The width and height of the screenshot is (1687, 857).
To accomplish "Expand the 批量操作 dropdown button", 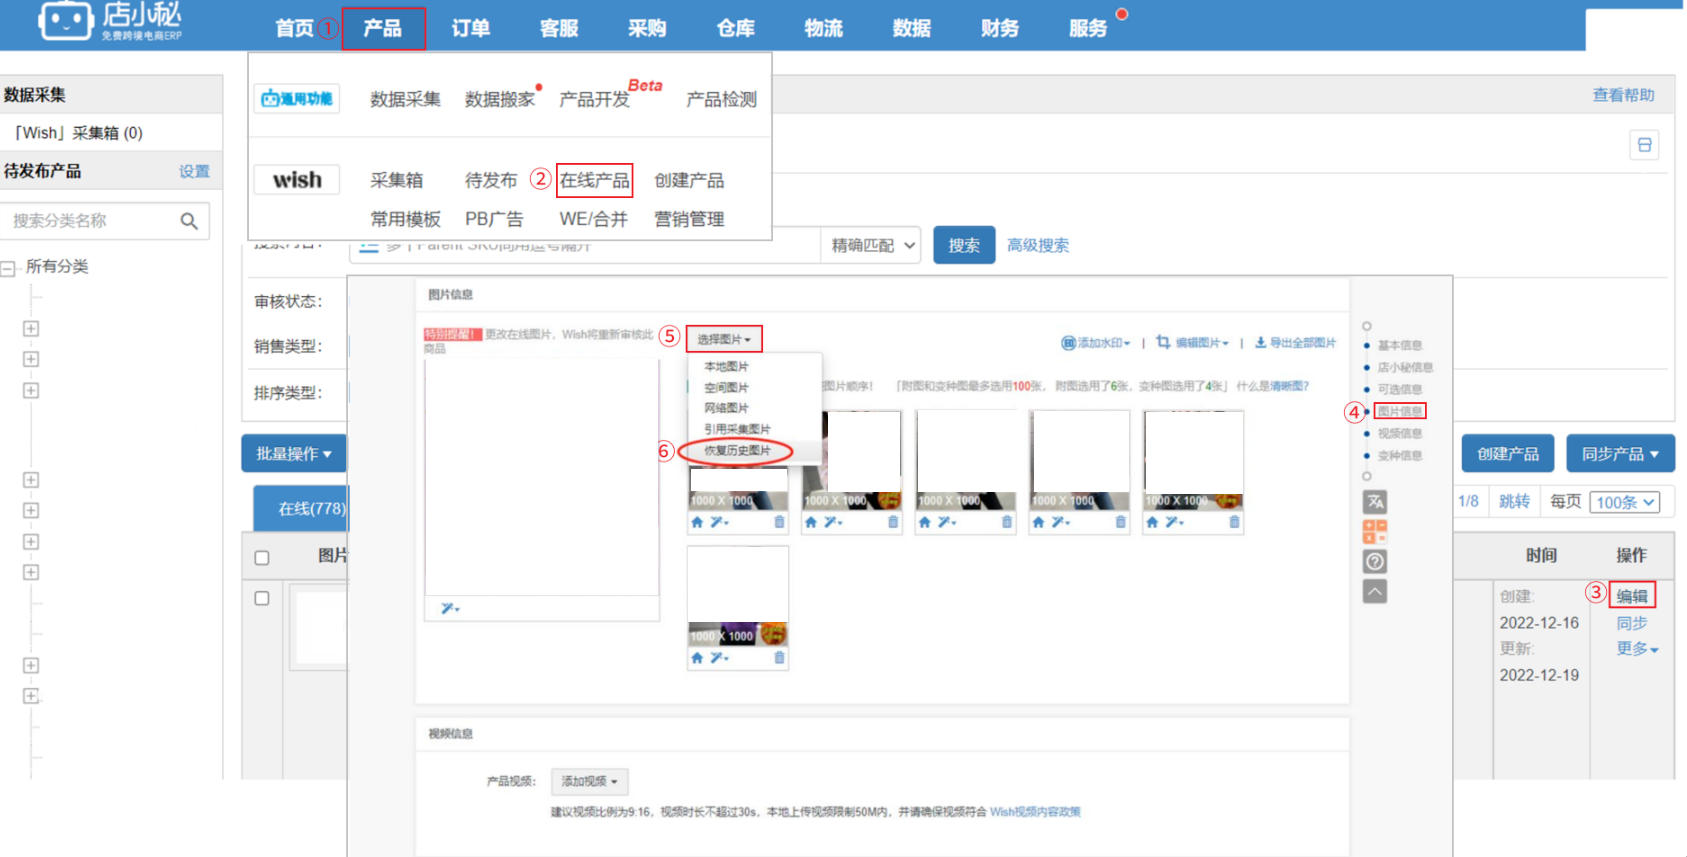I will pyautogui.click(x=293, y=454).
